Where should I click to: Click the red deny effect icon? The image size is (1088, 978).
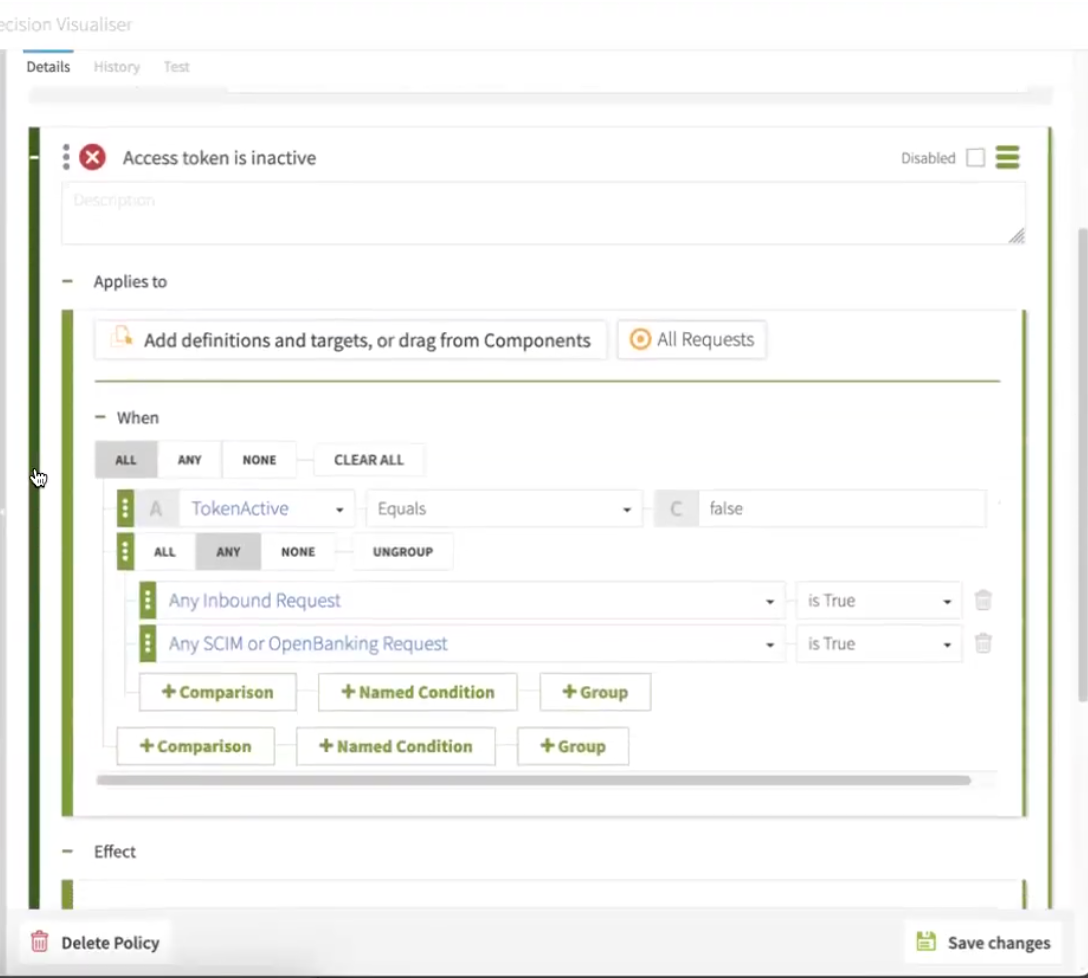click(x=92, y=157)
